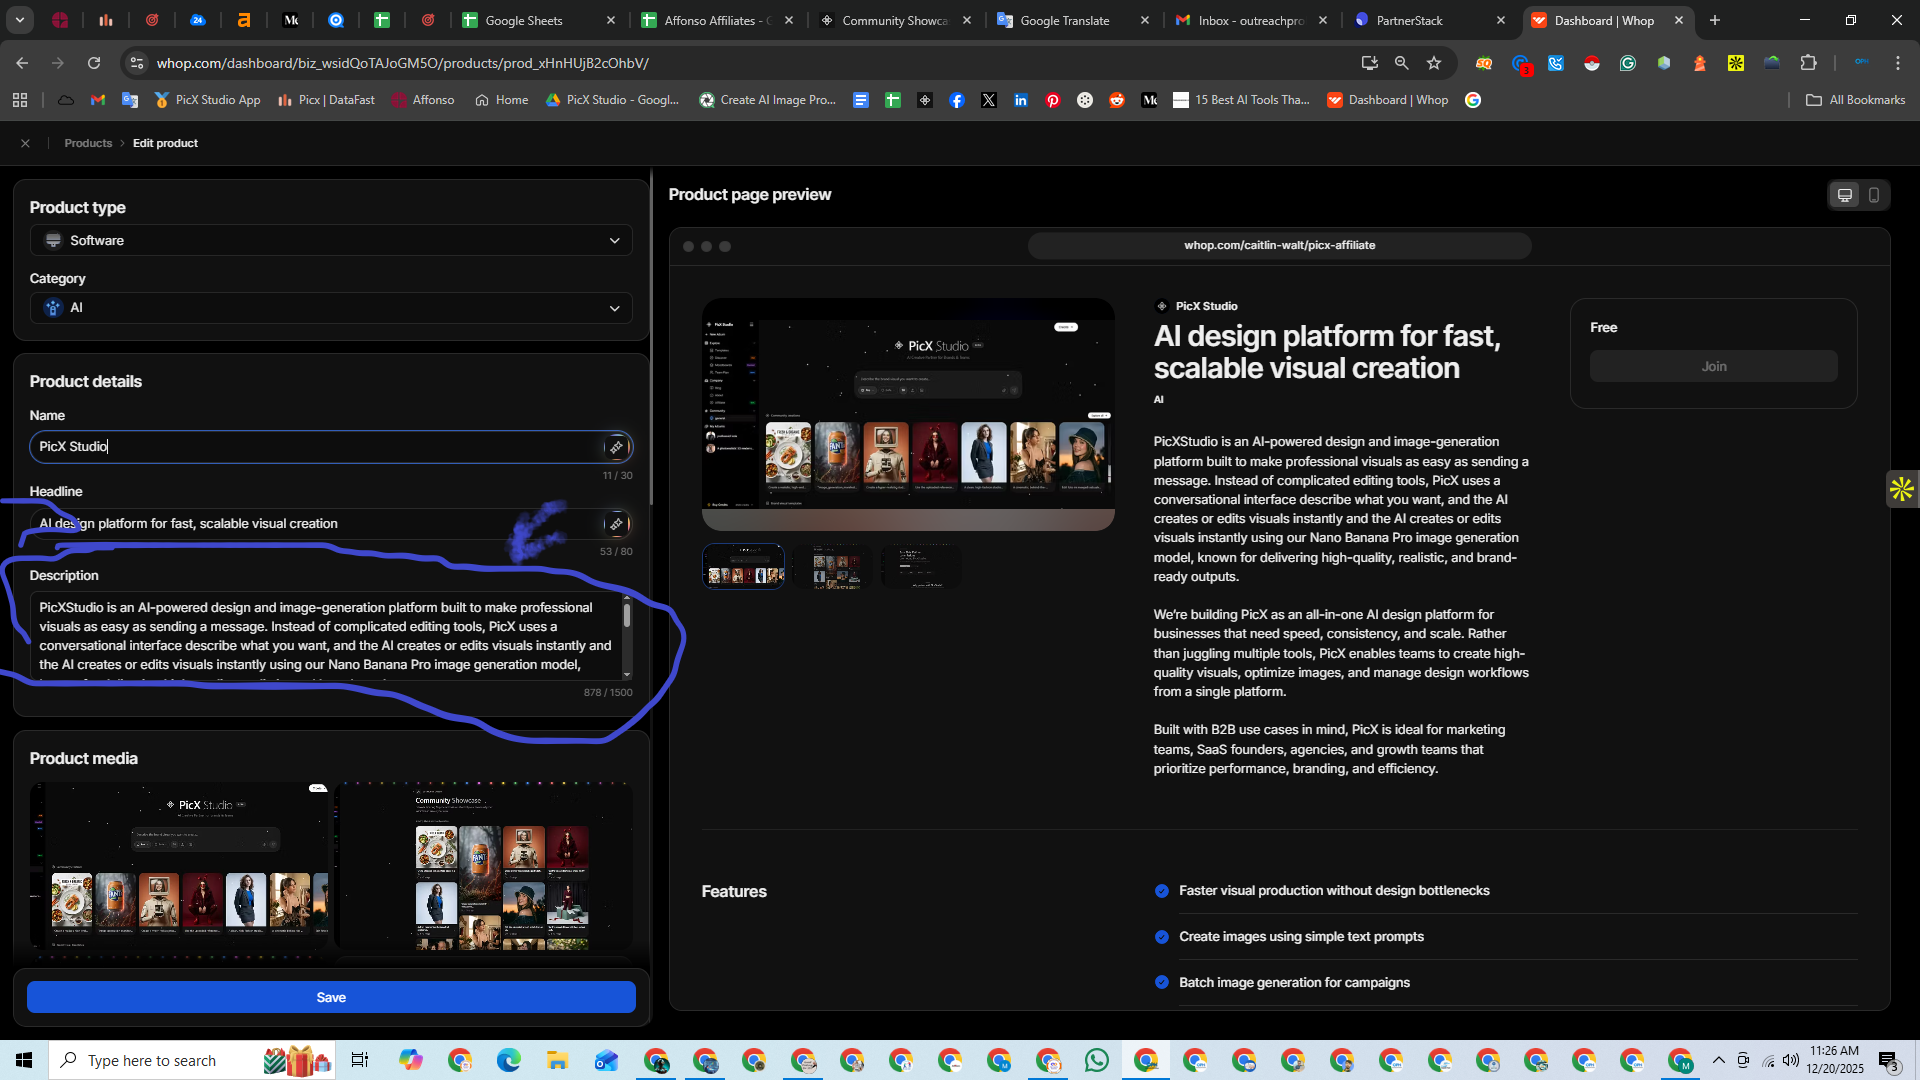The image size is (1920, 1080).
Task: Click the zoom search icon in the address bar
Action: [x=1401, y=63]
